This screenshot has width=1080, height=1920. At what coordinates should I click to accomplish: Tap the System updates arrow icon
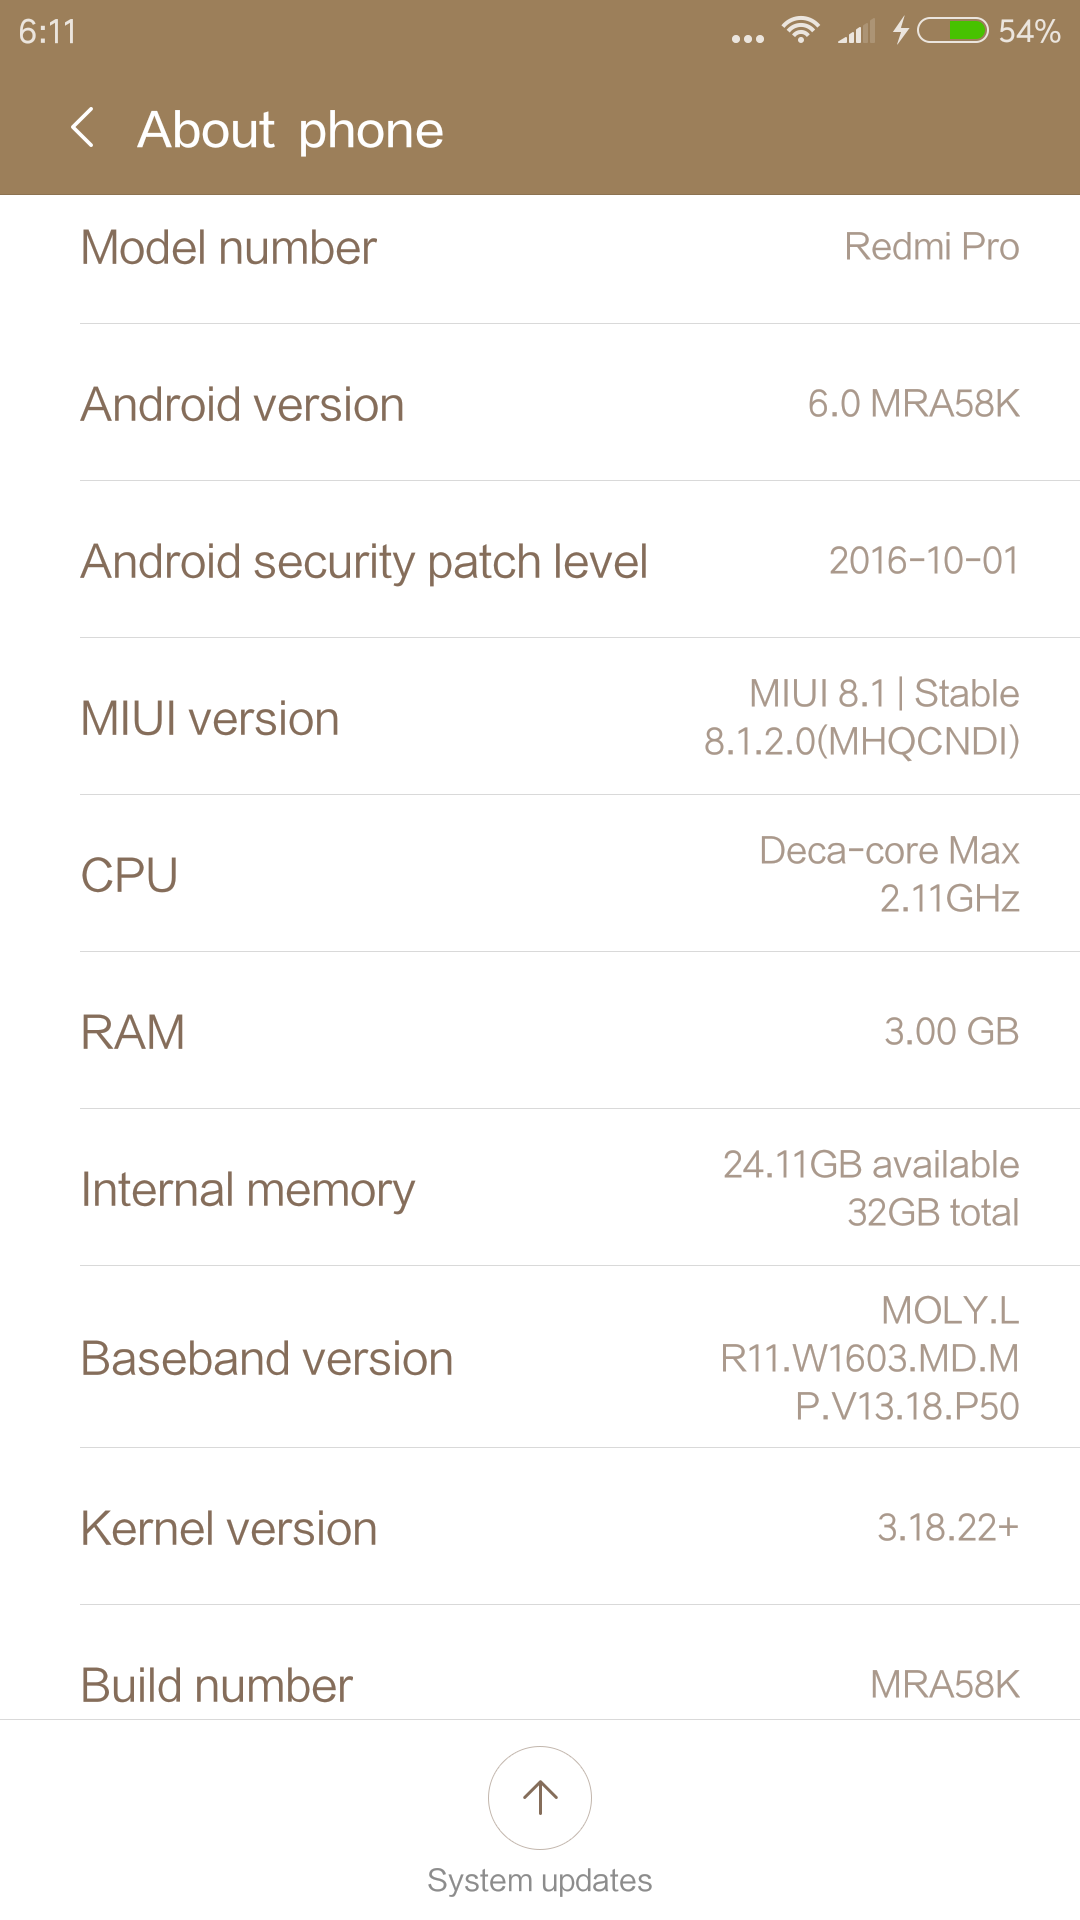point(540,1797)
